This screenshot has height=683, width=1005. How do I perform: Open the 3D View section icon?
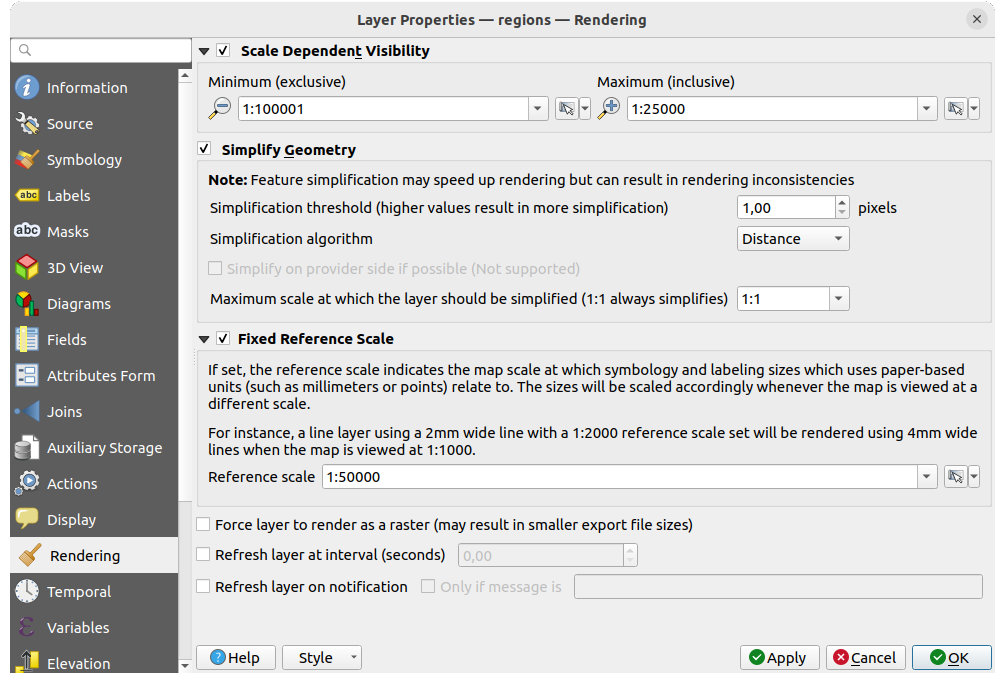[26, 267]
